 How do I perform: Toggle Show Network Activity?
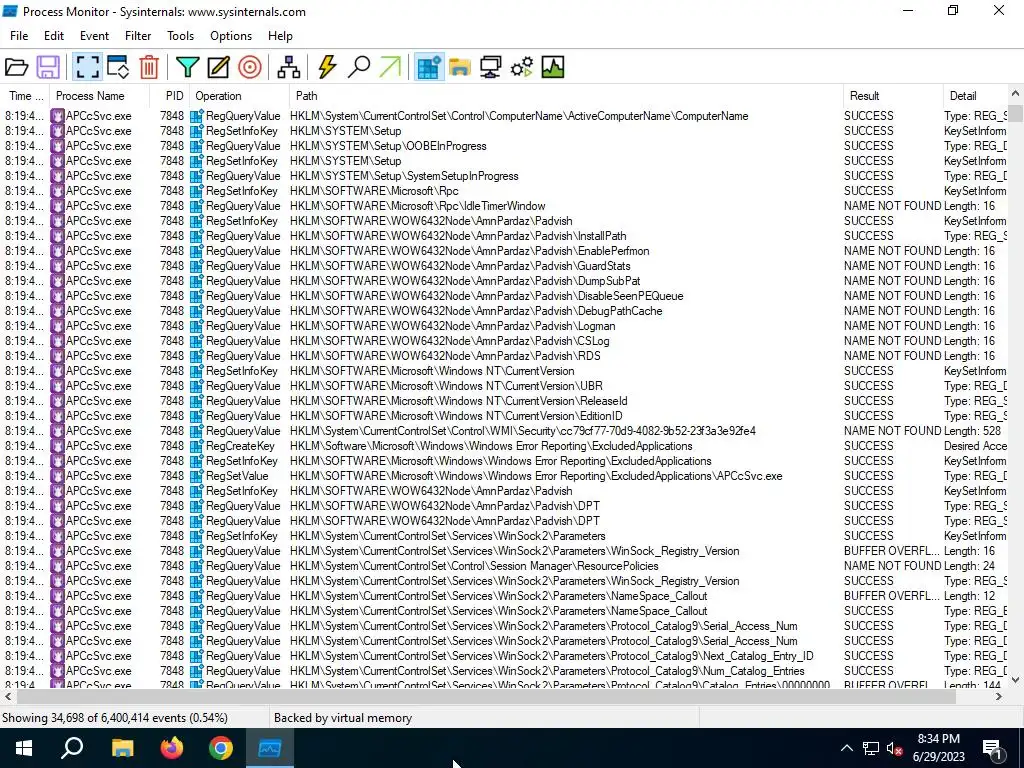[x=490, y=67]
